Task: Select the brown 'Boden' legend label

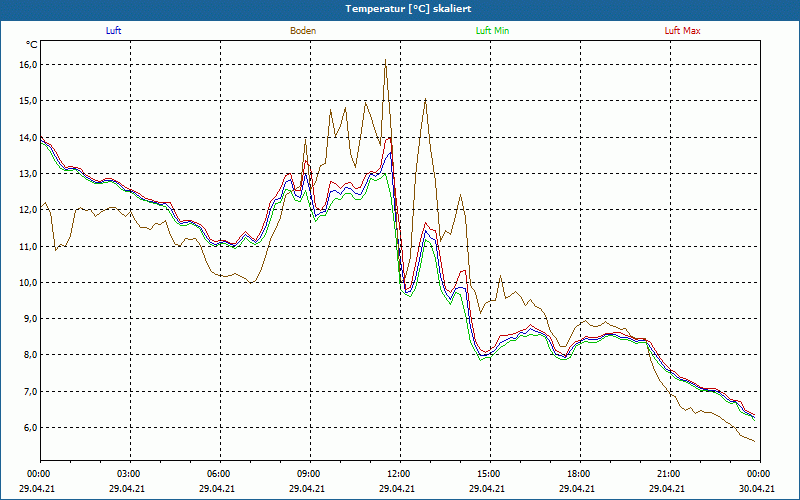Action: click(x=303, y=31)
